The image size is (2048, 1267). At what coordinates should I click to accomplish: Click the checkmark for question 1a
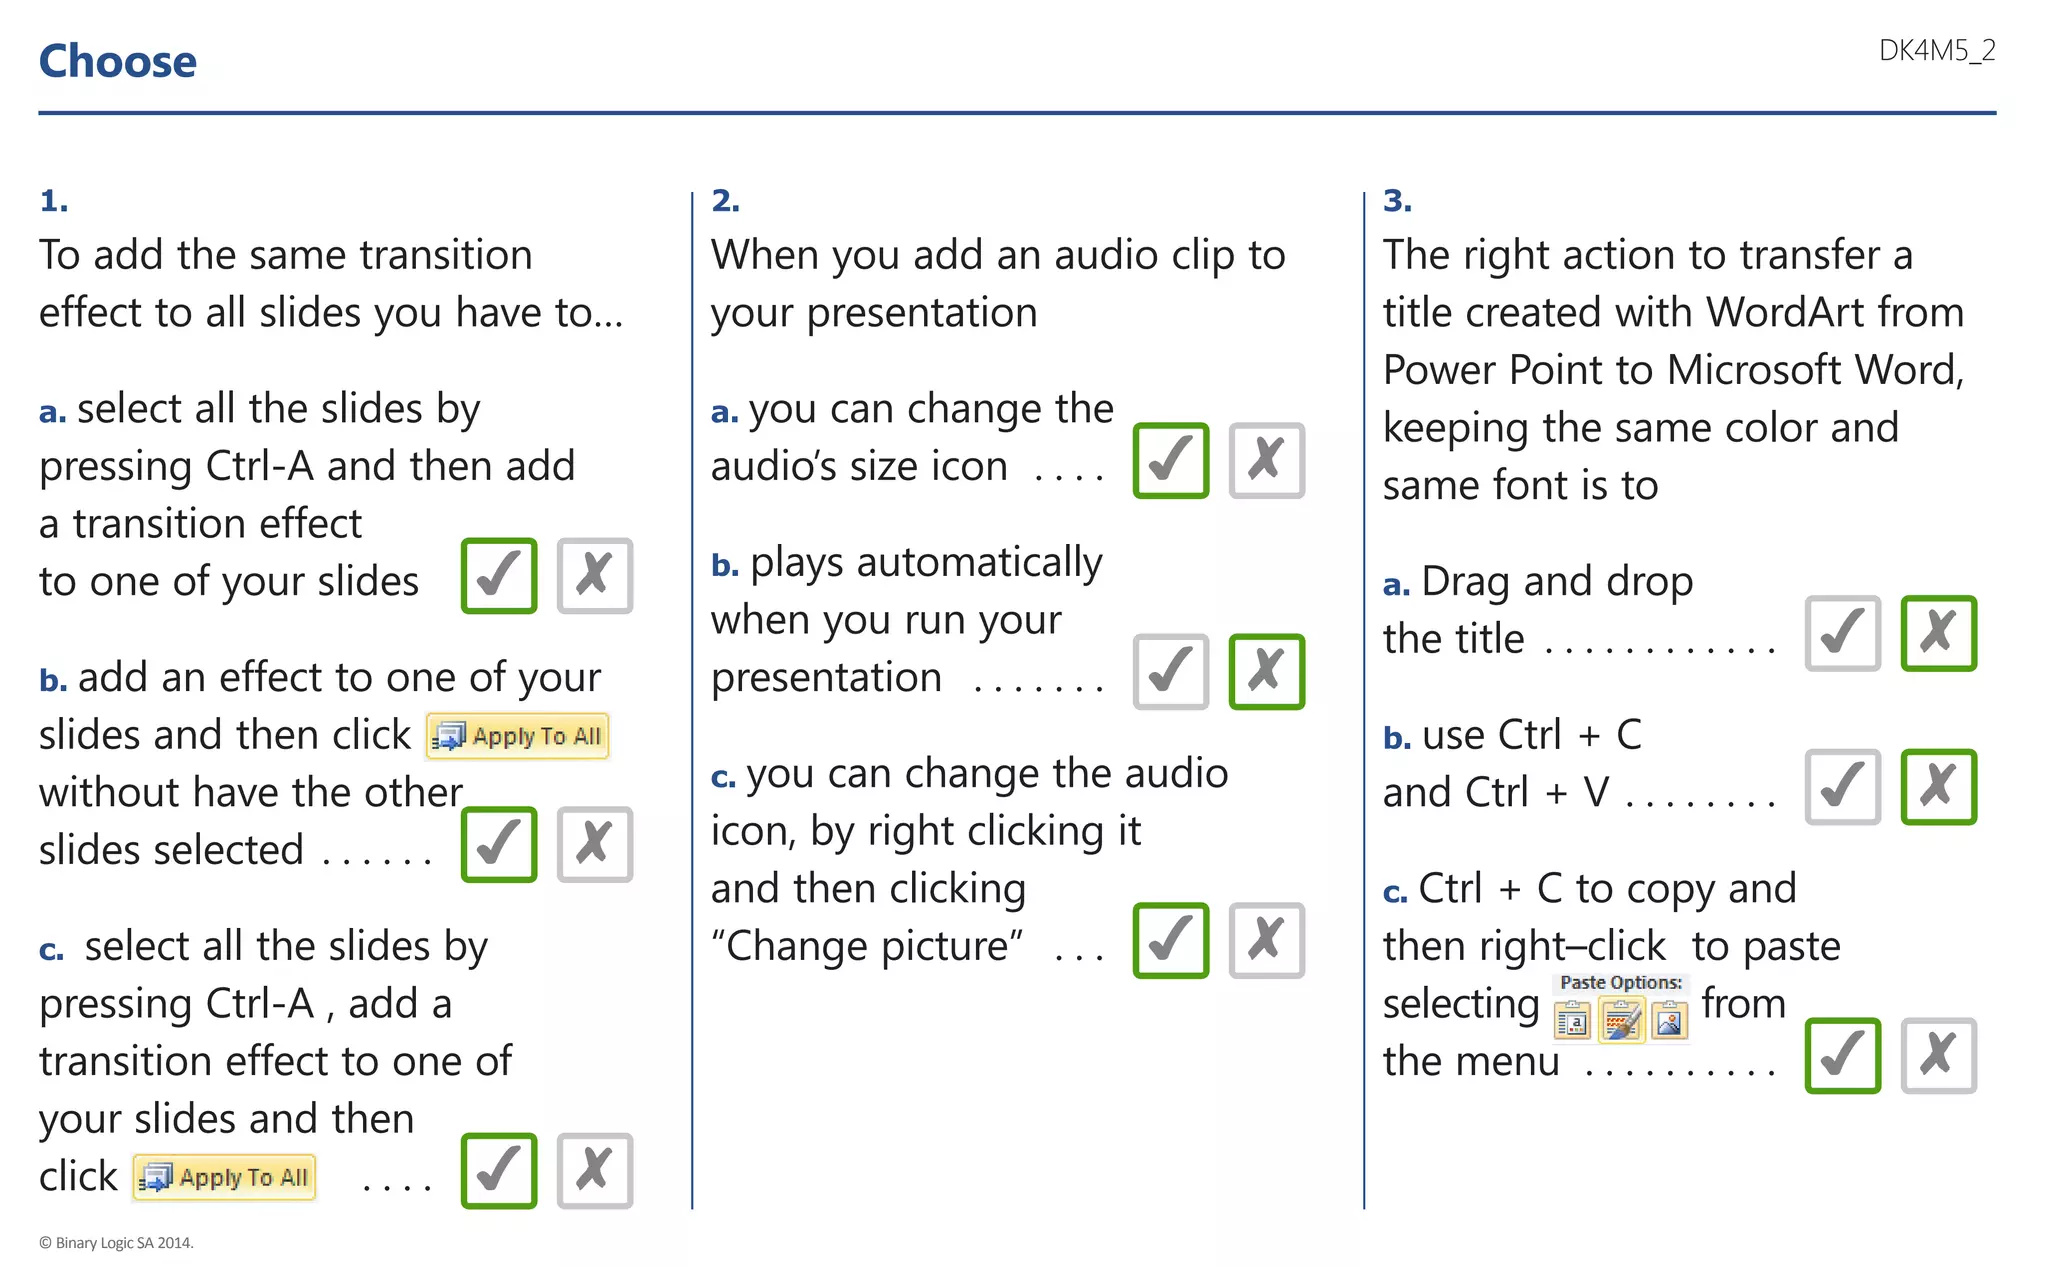[499, 576]
